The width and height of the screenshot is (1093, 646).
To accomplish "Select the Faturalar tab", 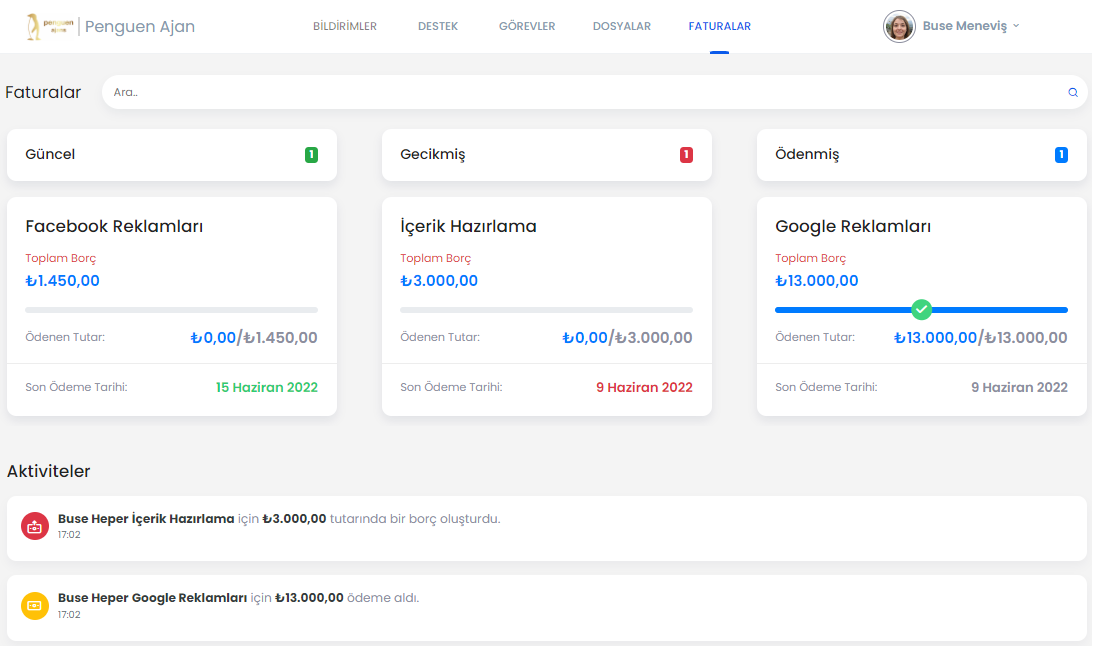I will [x=719, y=26].
